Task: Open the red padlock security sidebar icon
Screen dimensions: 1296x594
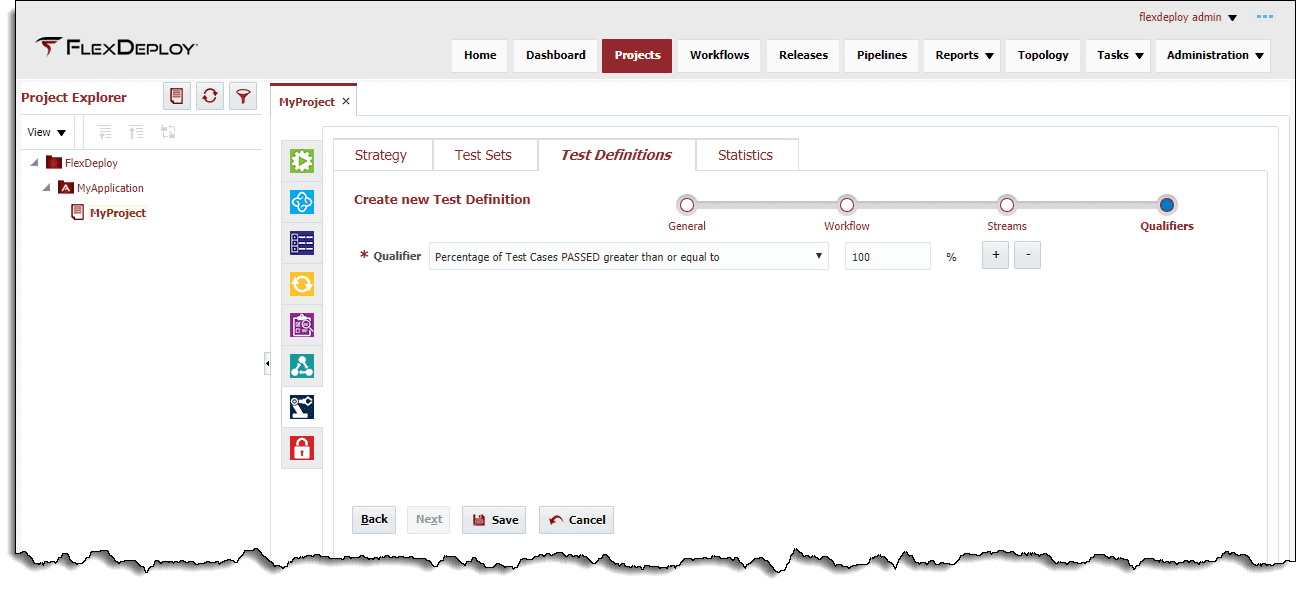Action: pyautogui.click(x=302, y=448)
